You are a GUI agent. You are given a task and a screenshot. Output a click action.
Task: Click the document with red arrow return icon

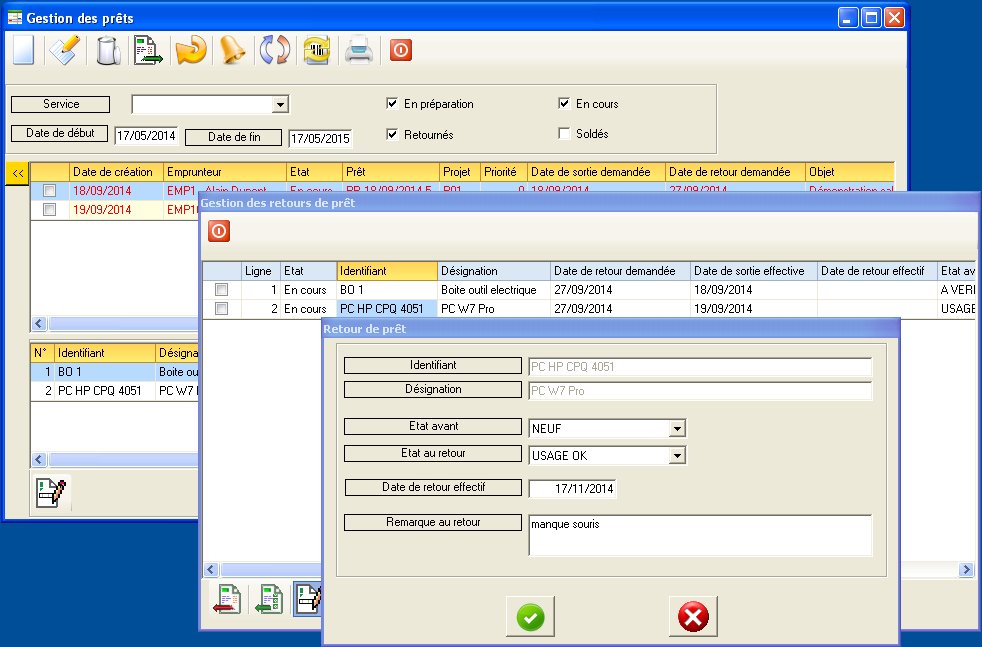tap(227, 599)
